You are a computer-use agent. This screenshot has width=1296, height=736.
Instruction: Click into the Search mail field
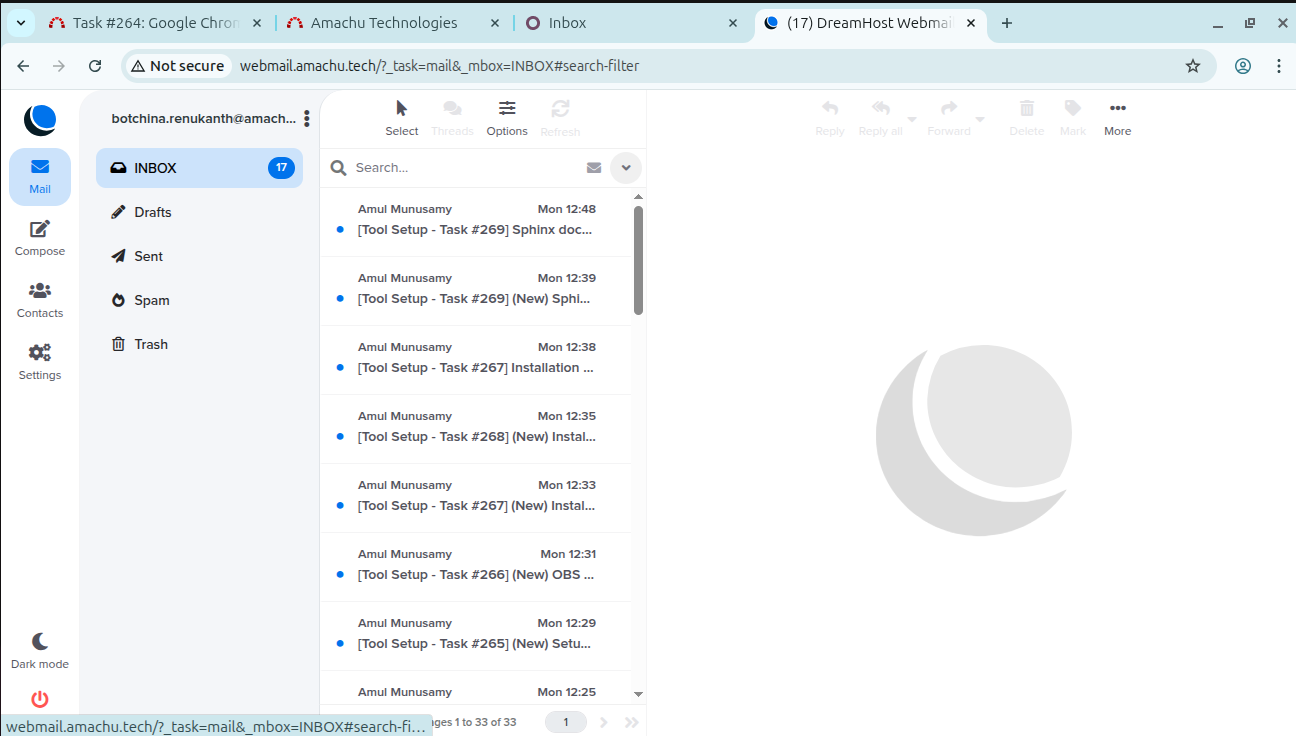(x=465, y=168)
